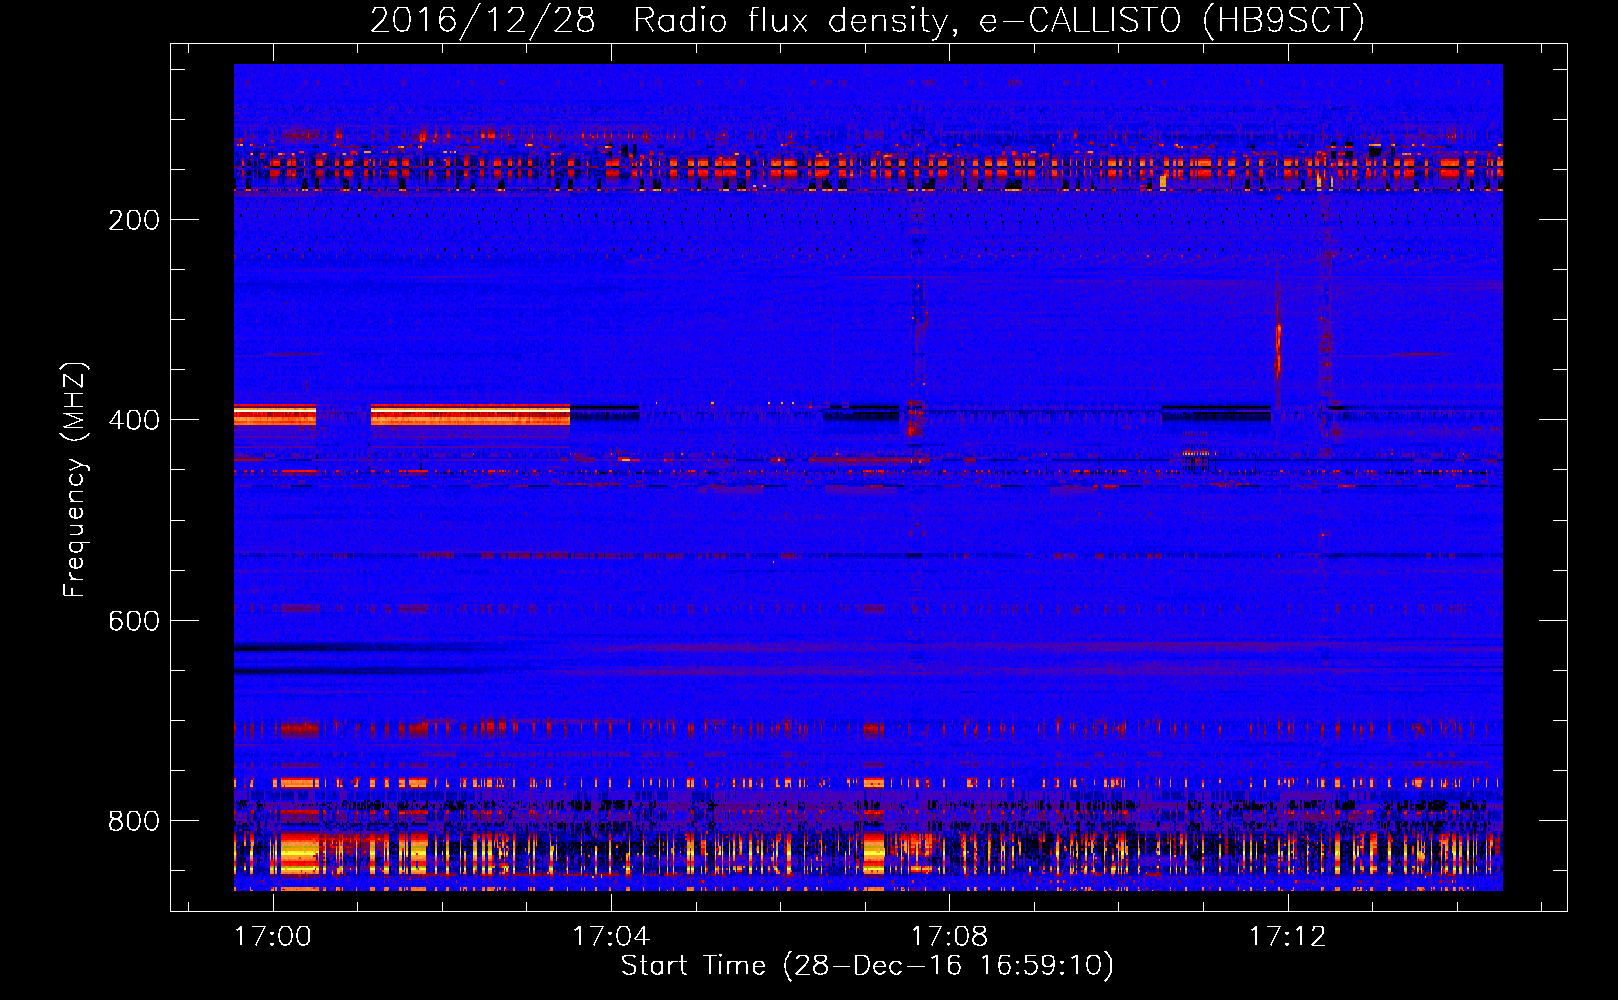This screenshot has width=1618, height=1000.
Task: Click the 800 frequency tick label
Action: point(134,821)
